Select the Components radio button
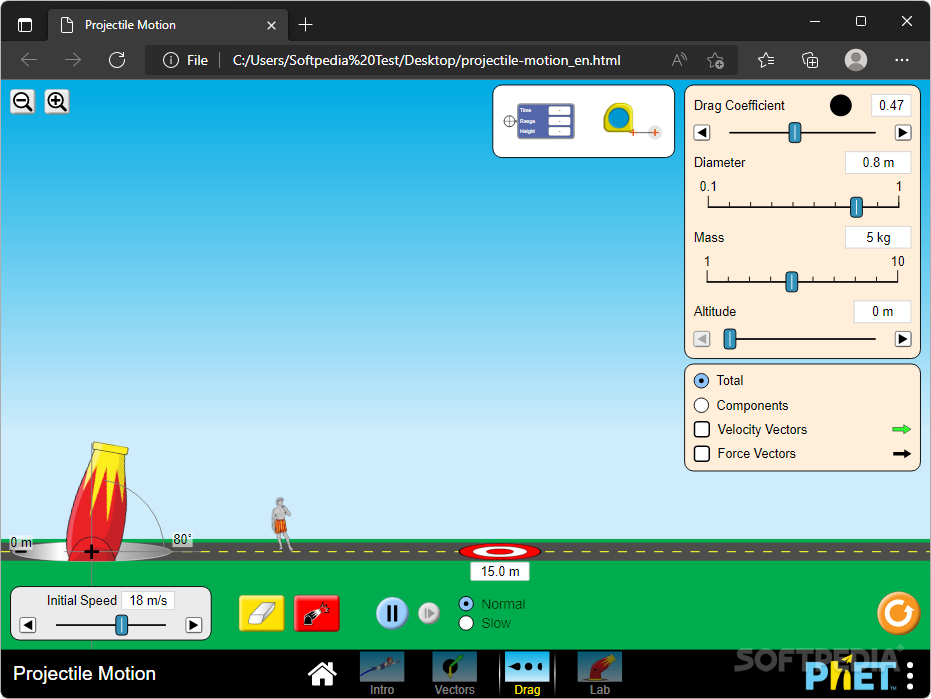Screen dimensions: 931x699 point(701,406)
